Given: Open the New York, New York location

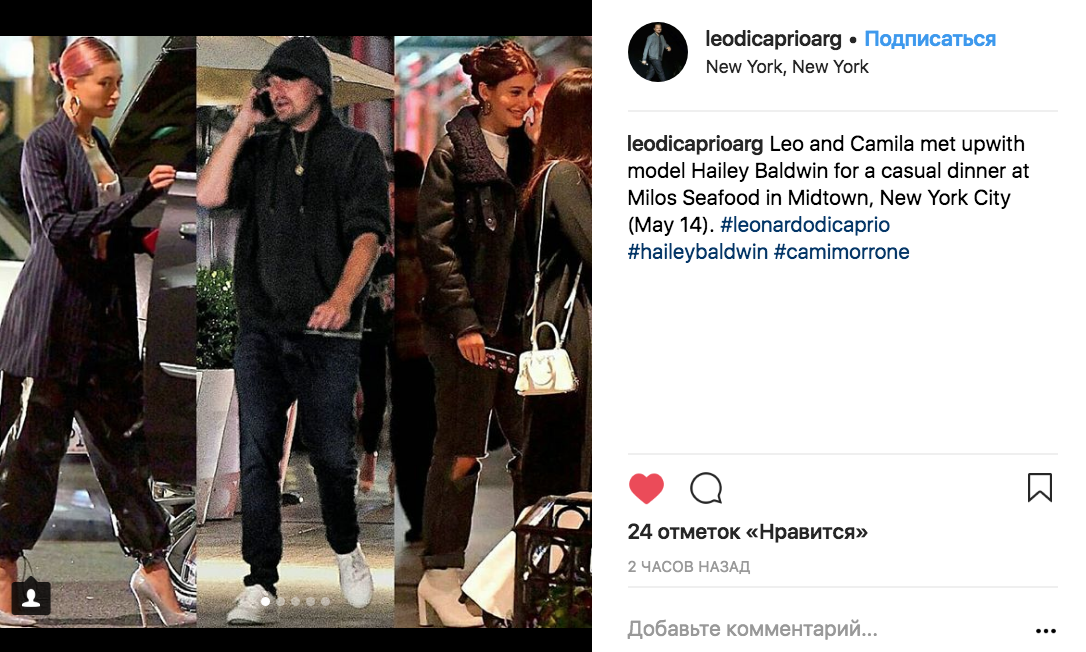Looking at the screenshot, I should (787, 67).
